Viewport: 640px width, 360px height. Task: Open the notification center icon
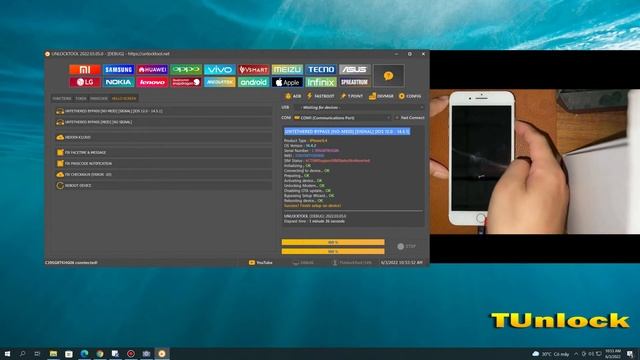coord(630,354)
